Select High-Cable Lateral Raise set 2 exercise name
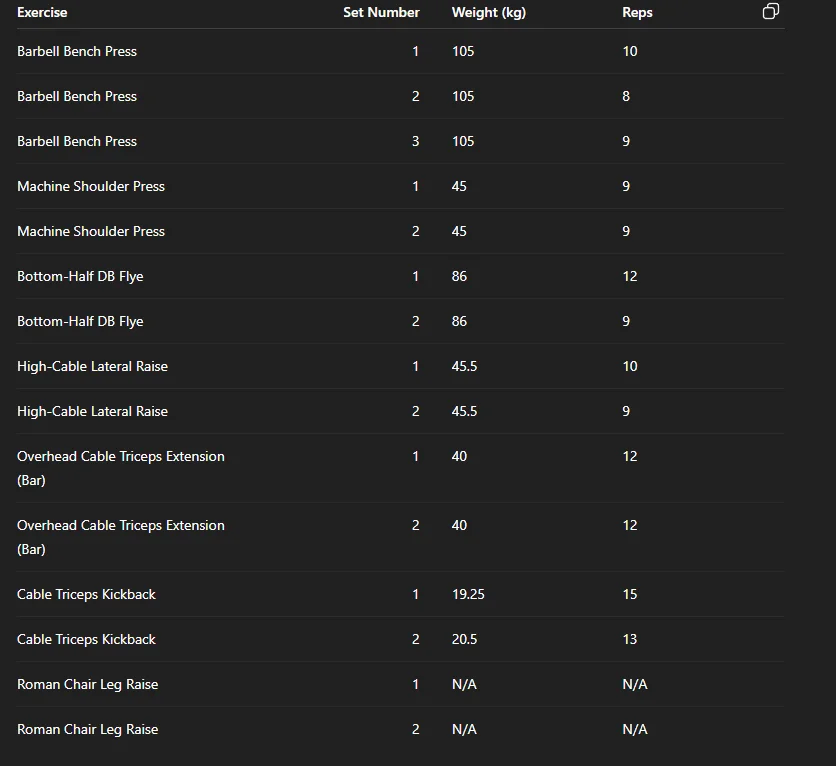 click(x=92, y=412)
